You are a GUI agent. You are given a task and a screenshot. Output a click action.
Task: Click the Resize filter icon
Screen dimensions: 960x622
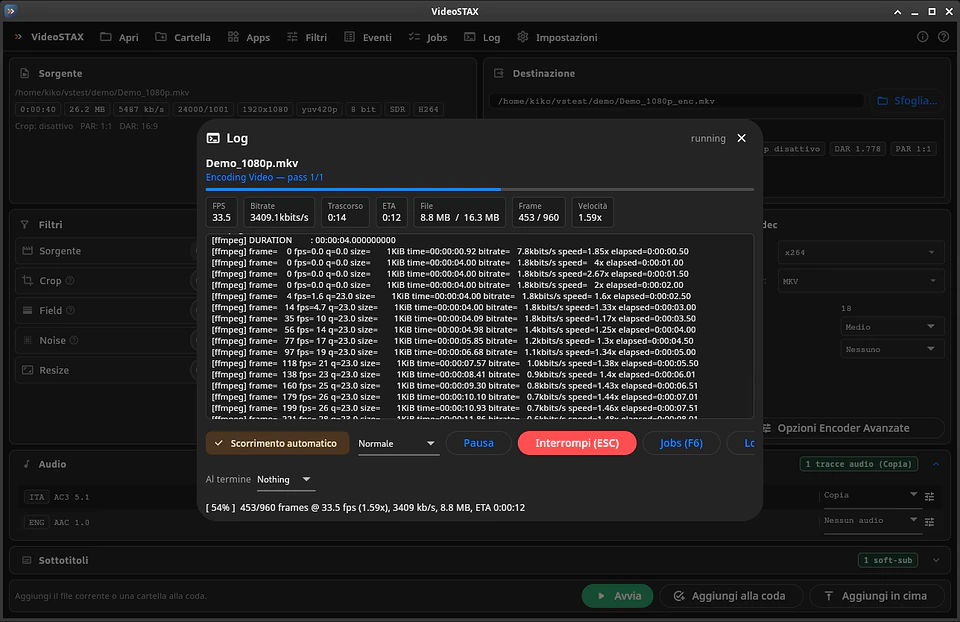click(28, 370)
